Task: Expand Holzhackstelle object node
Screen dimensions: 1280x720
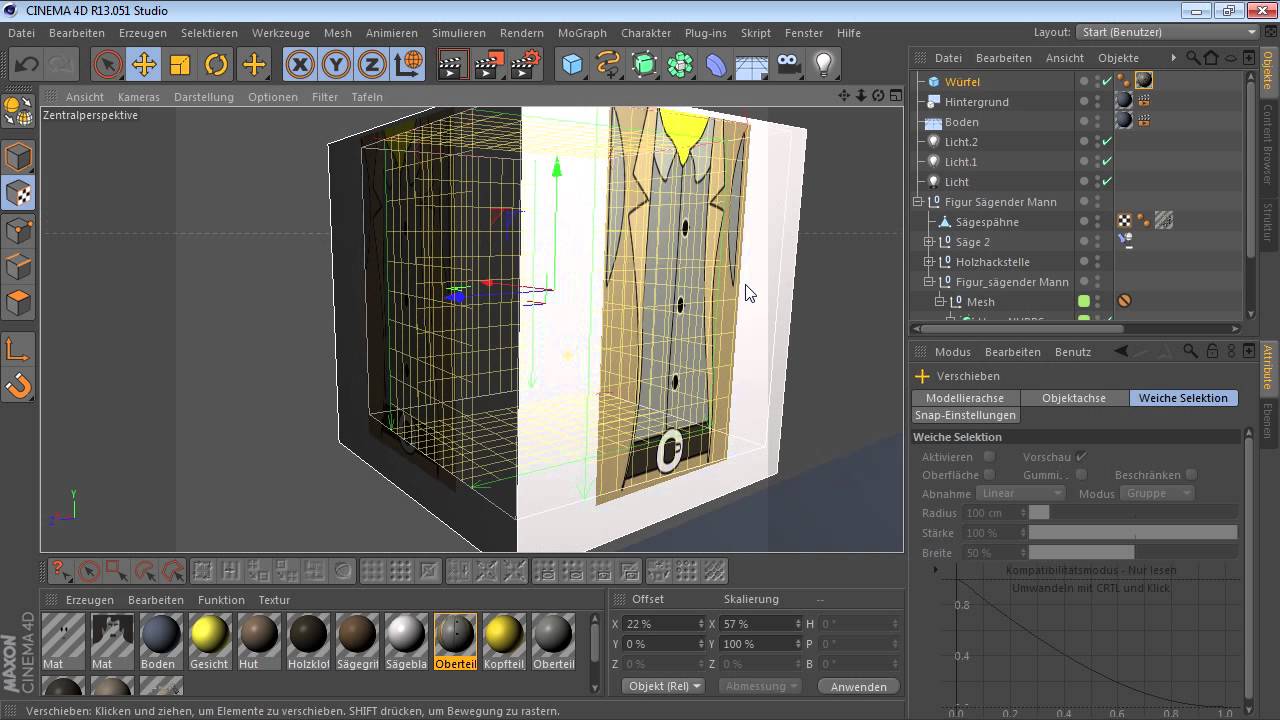Action: coord(929,262)
